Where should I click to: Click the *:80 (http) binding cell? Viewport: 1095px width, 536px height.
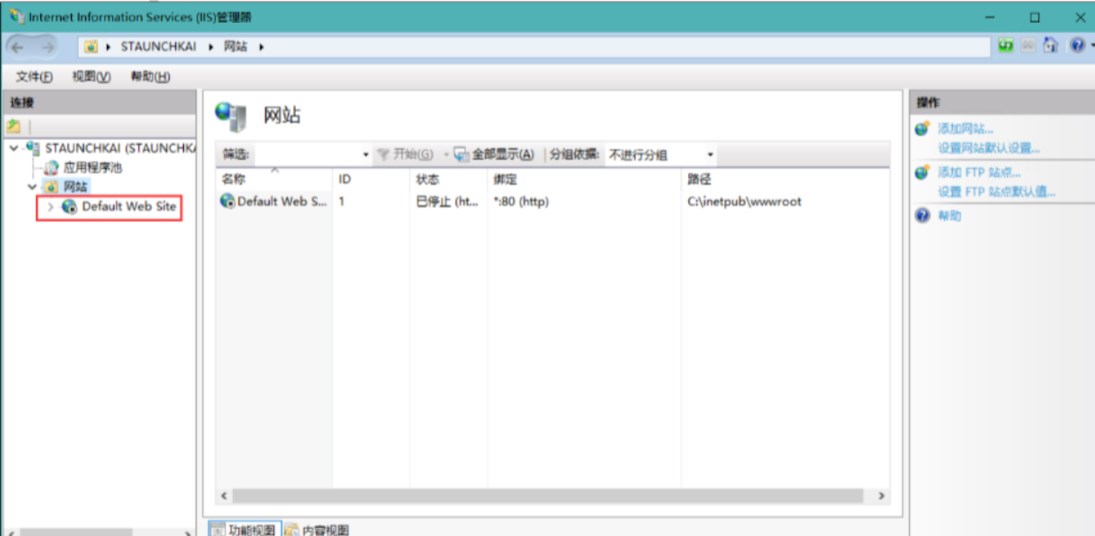520,202
